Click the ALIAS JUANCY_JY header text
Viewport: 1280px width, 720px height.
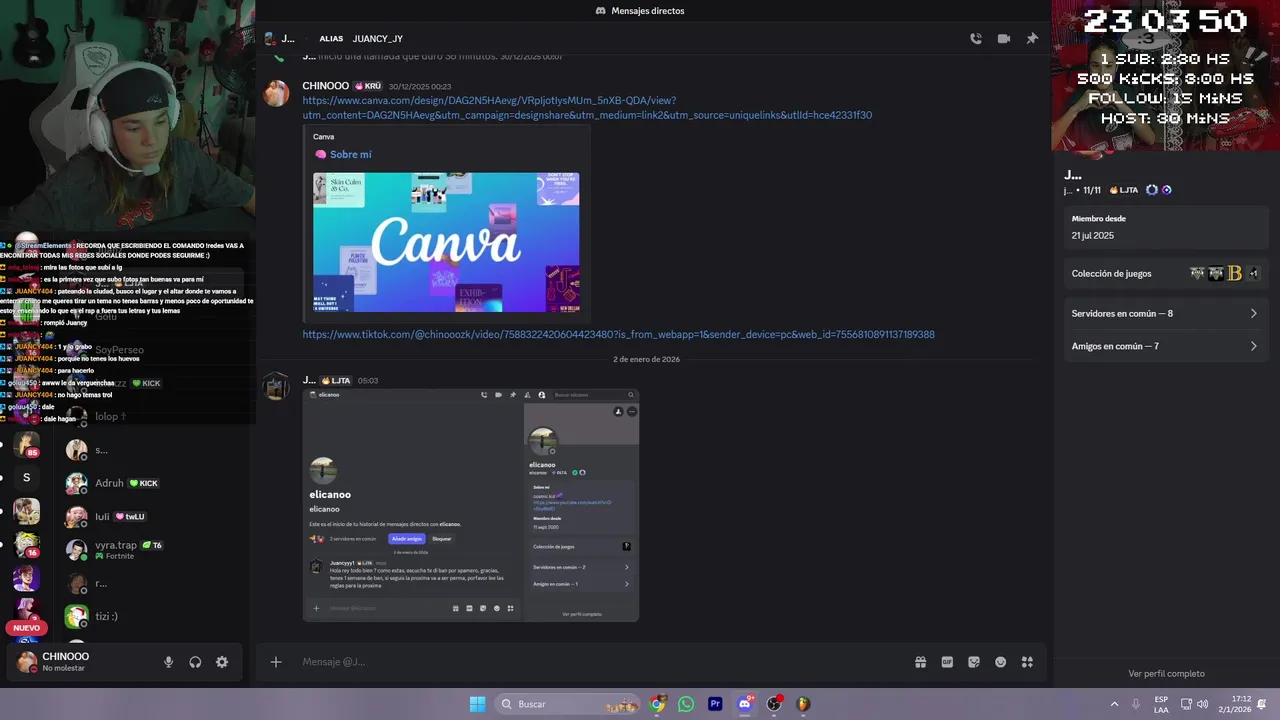[x=361, y=39]
